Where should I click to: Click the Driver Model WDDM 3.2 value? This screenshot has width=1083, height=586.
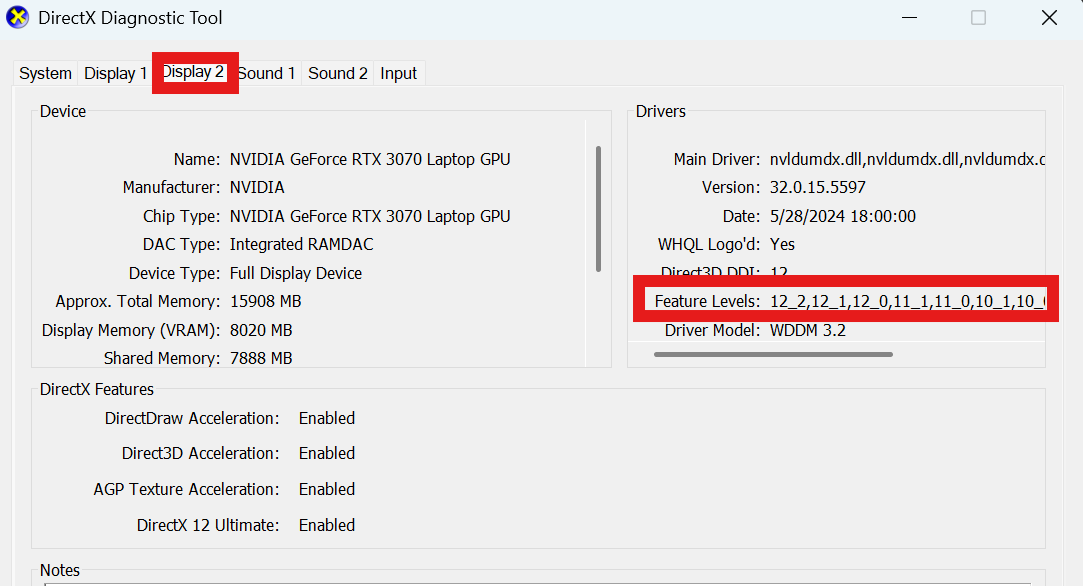pos(807,330)
